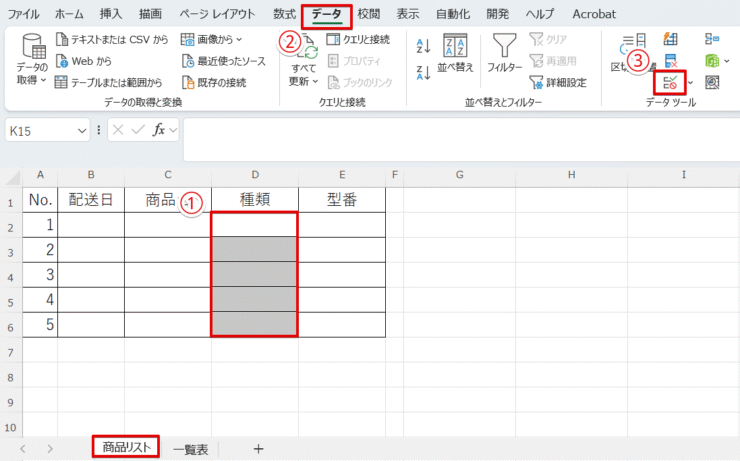Switch to the 一覧表 sheet tab
This screenshot has height=461, width=740.
191,449
